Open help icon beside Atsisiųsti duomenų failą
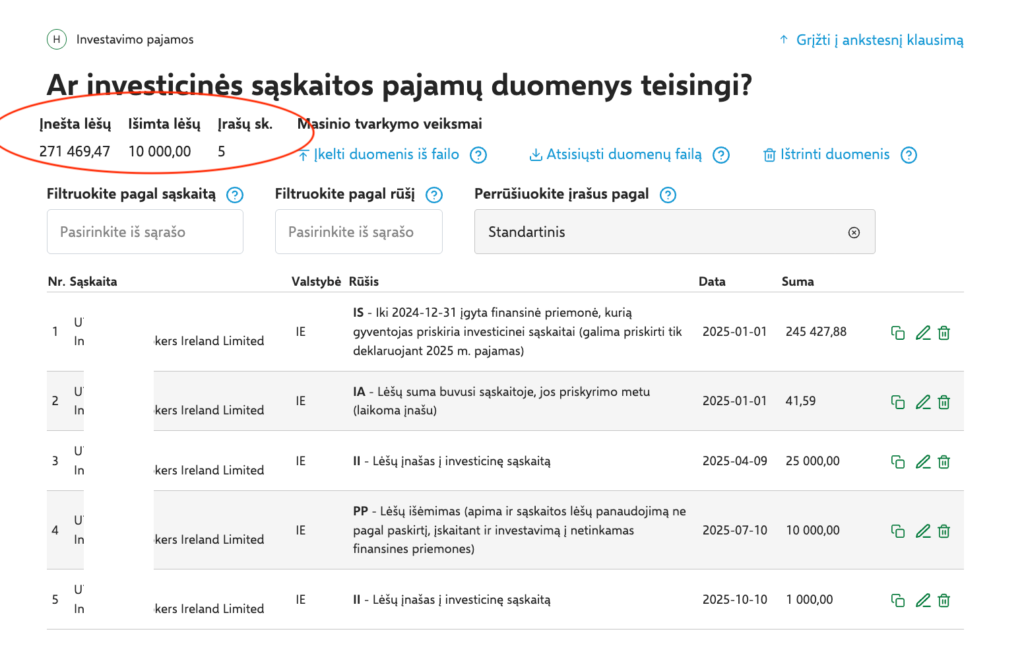This screenshot has height=648, width=1024. point(720,155)
